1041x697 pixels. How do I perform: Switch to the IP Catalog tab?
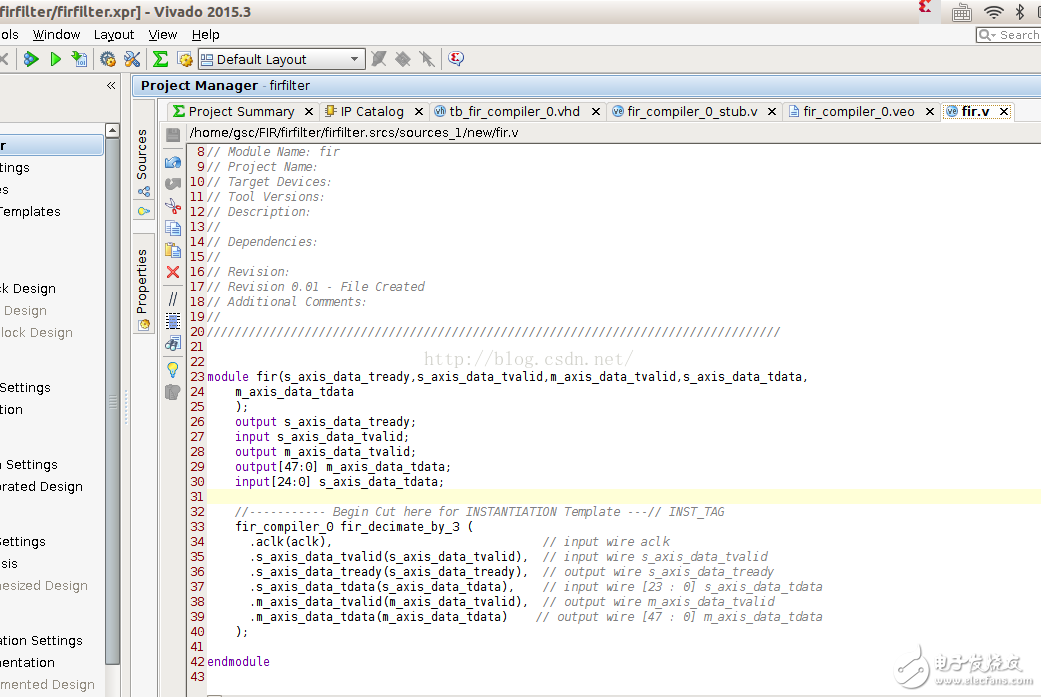tap(371, 111)
